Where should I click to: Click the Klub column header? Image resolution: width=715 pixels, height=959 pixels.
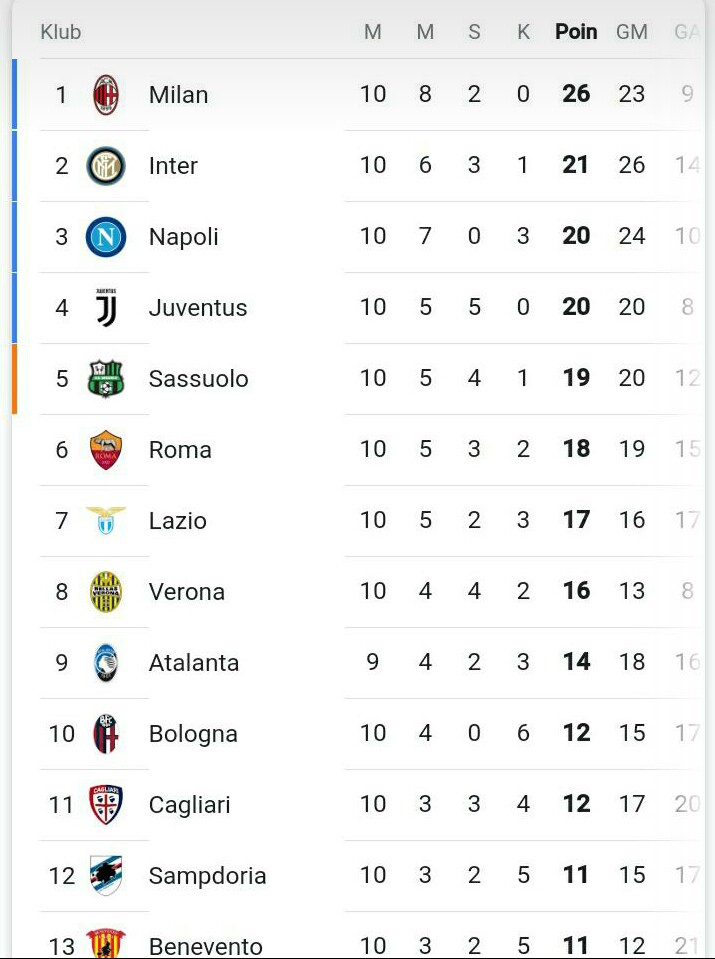point(61,32)
